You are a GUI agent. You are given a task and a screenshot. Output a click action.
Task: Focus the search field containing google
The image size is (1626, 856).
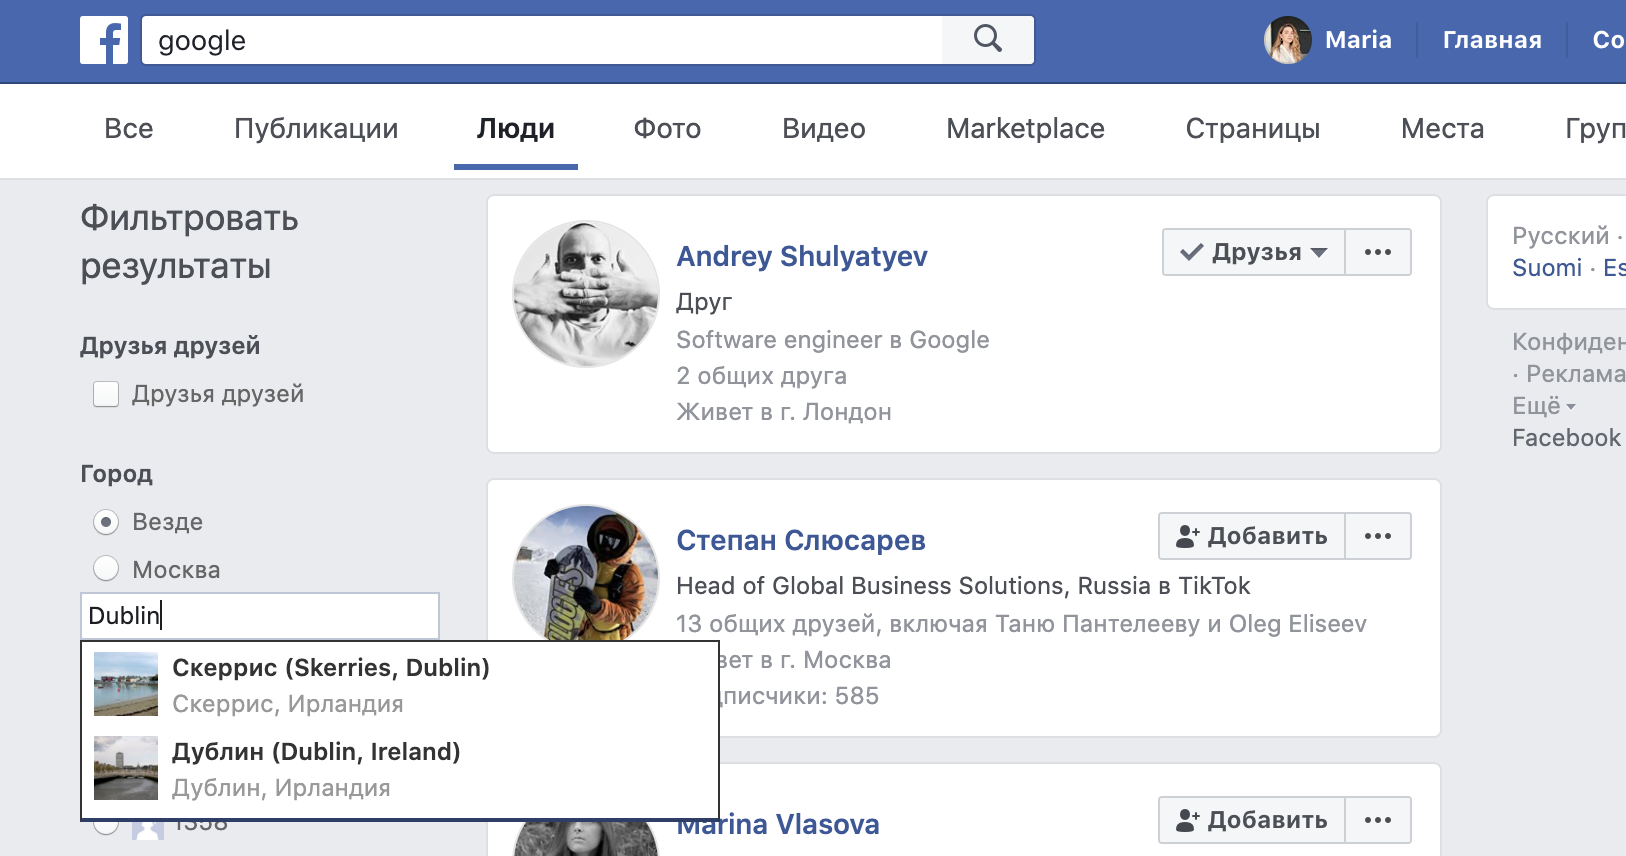542,40
